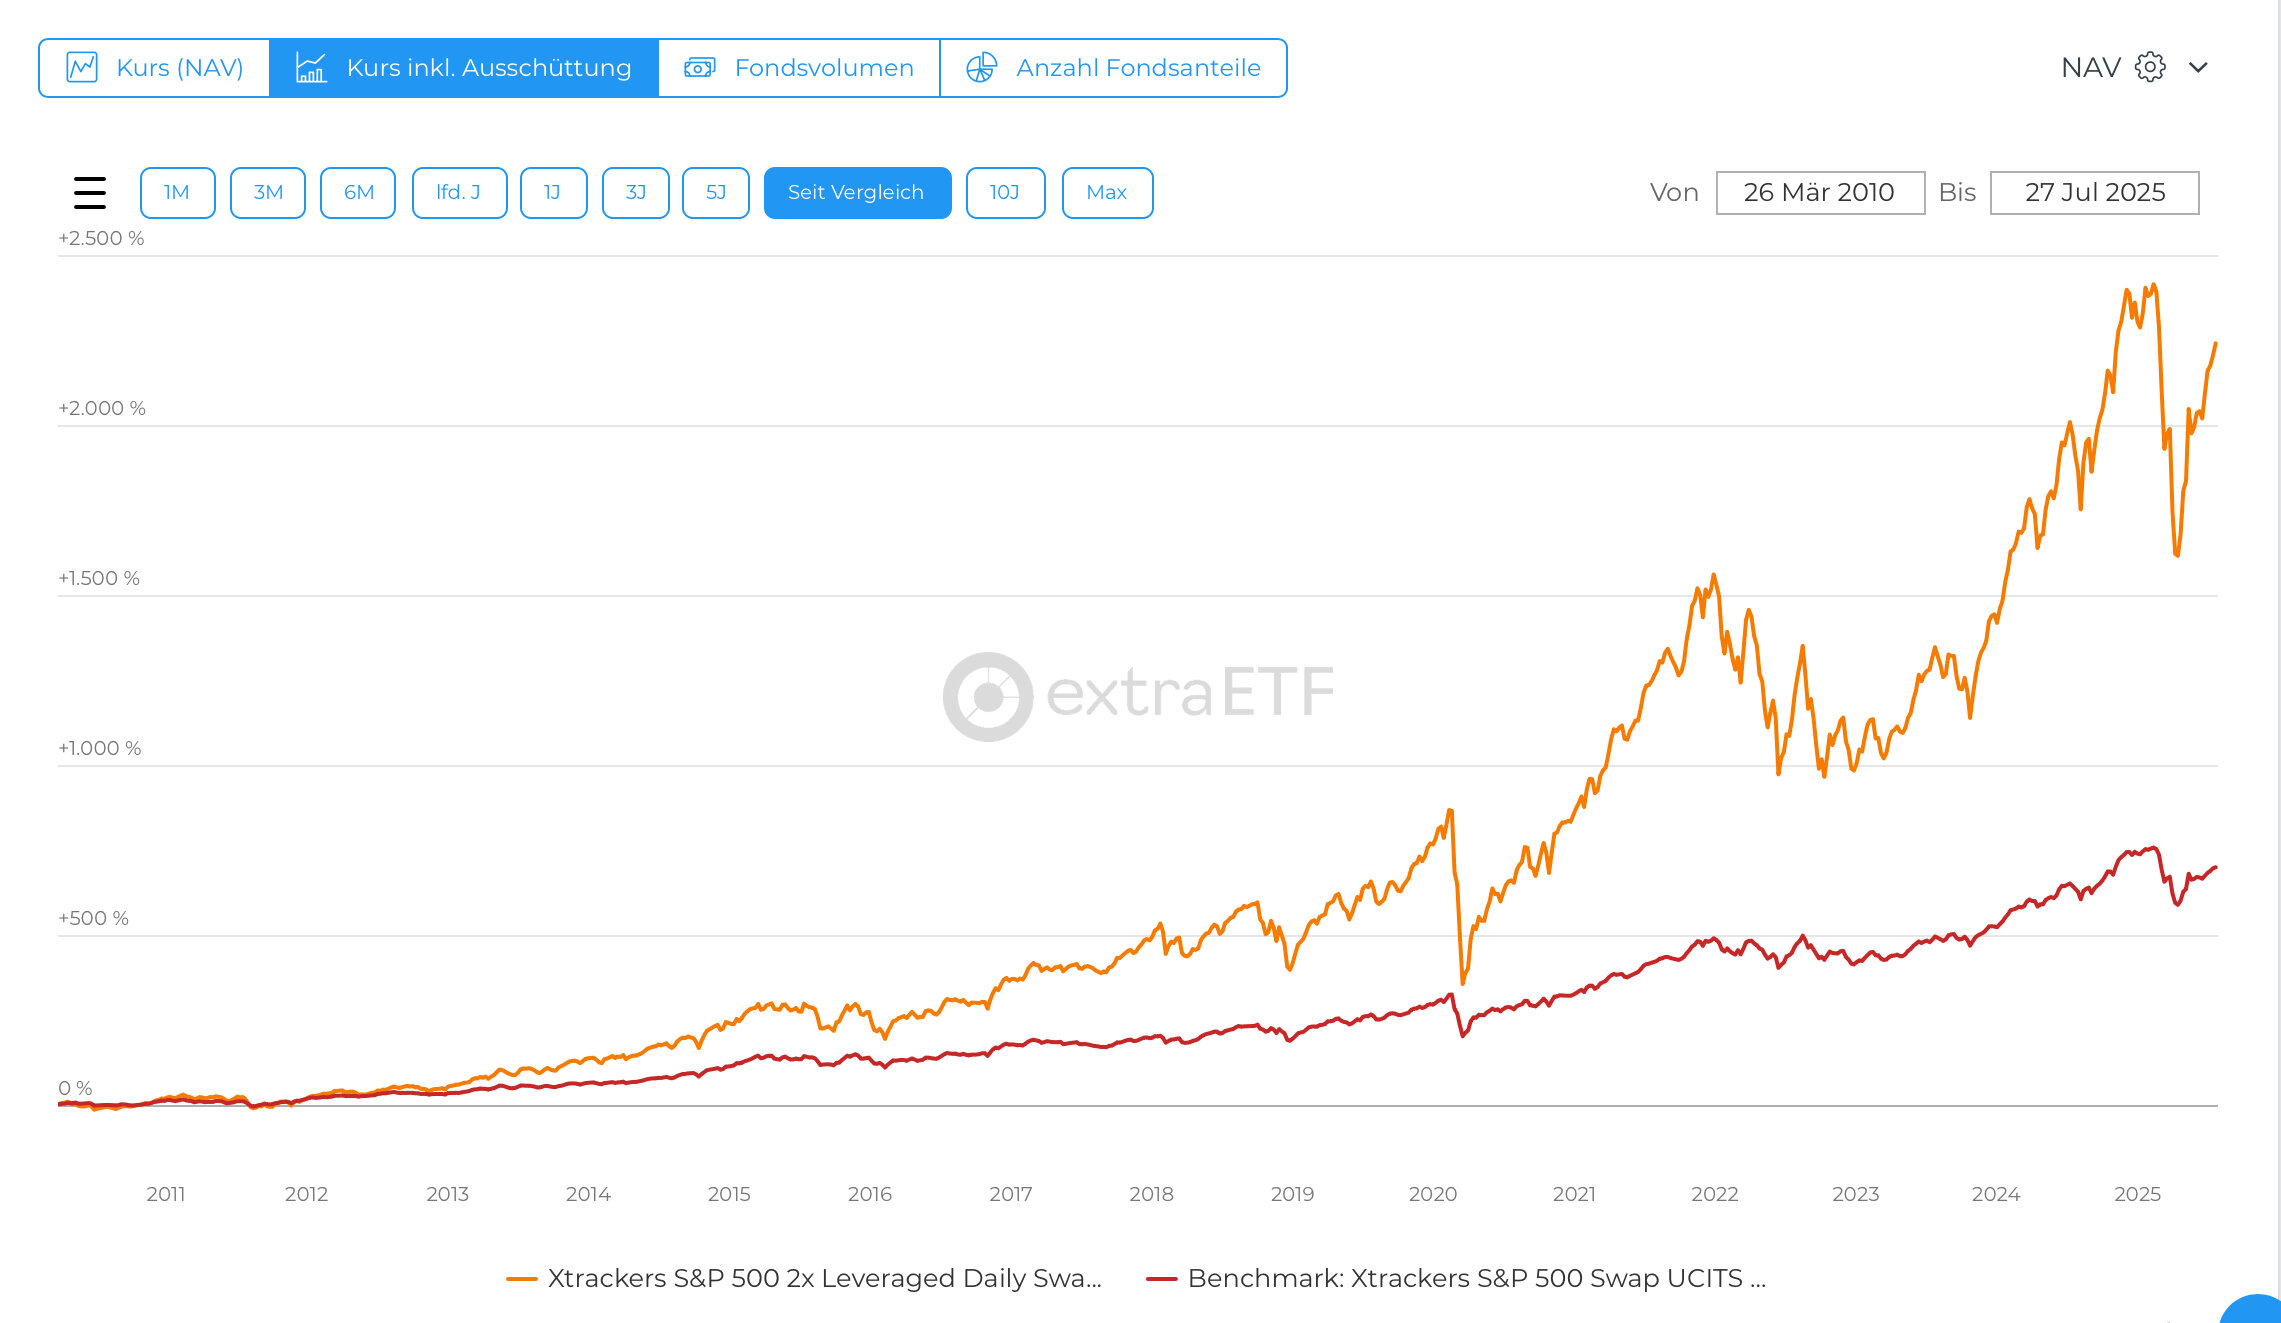Select the 10J time range button
The image size is (2281, 1323).
coord(1005,193)
